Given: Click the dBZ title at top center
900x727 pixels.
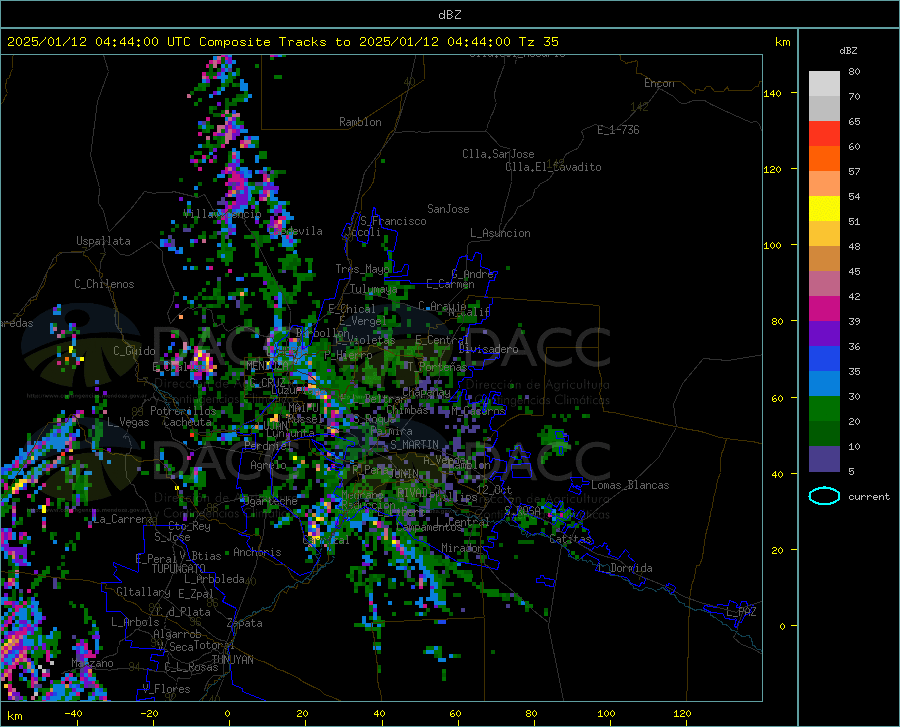Looking at the screenshot, I should [449, 15].
